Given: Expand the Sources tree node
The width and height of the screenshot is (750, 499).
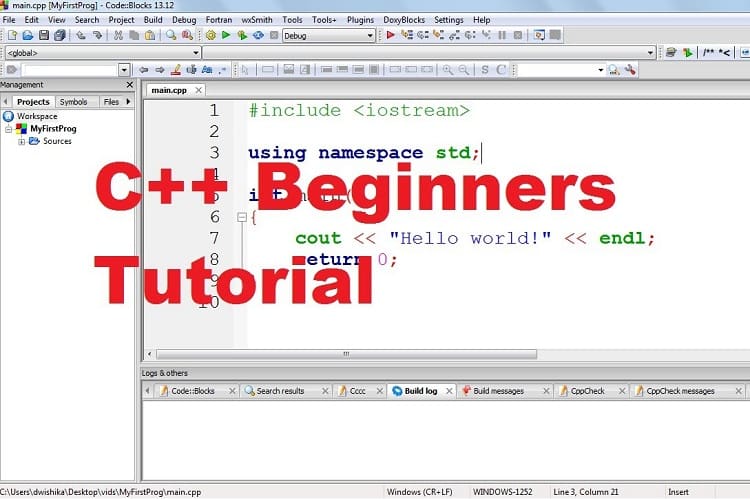Looking at the screenshot, I should point(21,141).
